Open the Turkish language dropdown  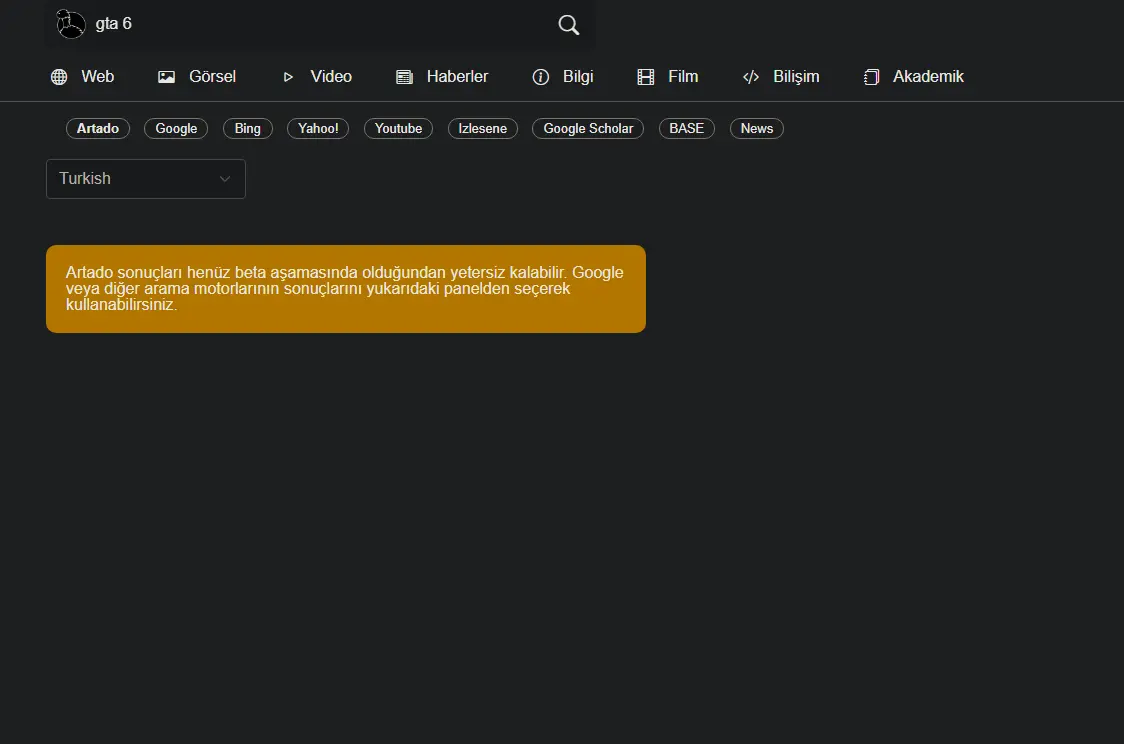(x=146, y=178)
